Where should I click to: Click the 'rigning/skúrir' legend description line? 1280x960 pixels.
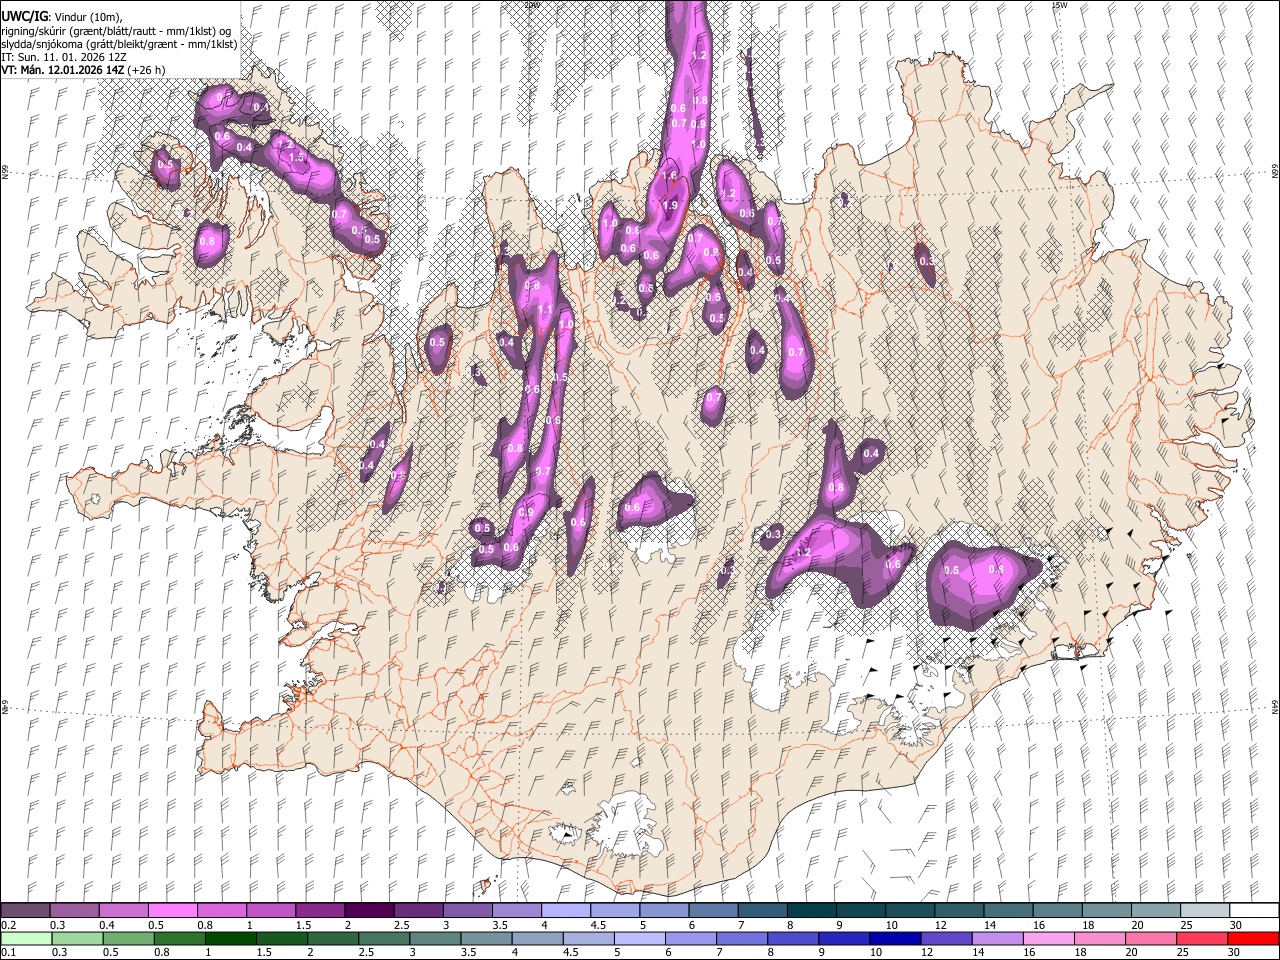116,31
